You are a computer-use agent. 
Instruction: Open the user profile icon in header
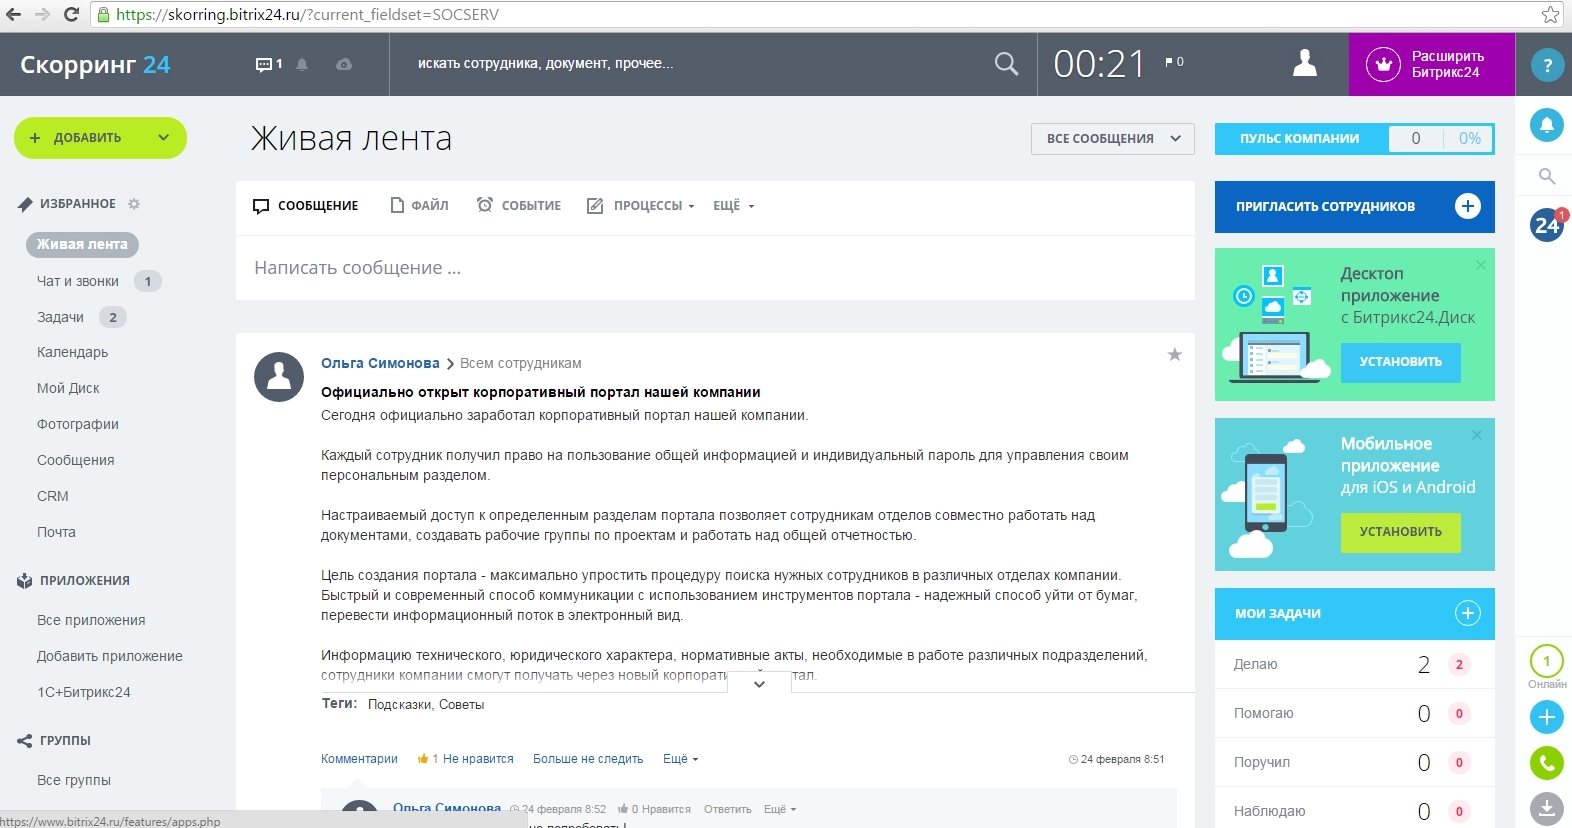coord(1304,63)
